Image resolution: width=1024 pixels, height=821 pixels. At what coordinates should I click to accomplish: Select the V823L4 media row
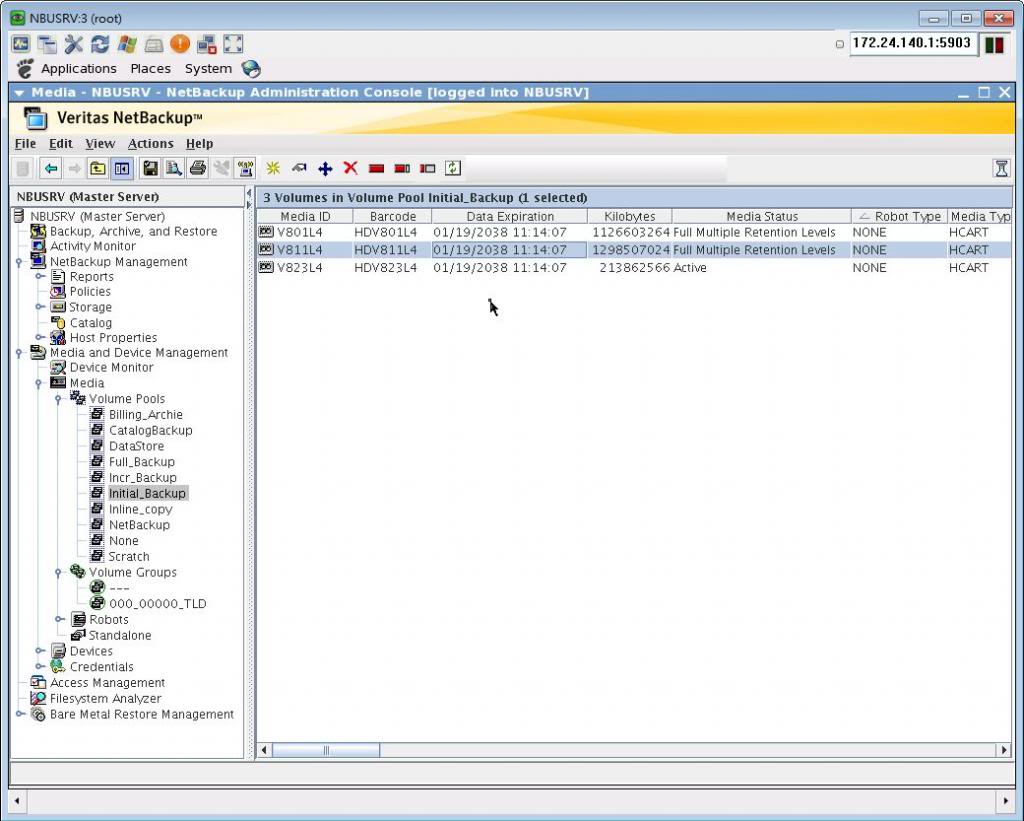tap(633, 268)
